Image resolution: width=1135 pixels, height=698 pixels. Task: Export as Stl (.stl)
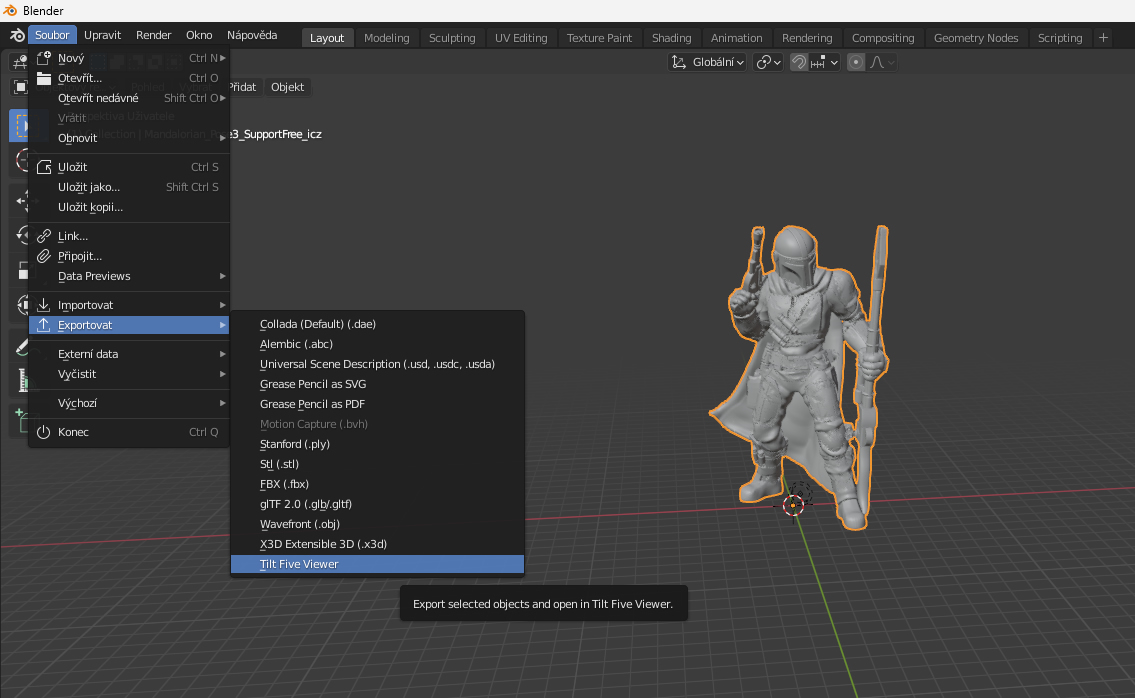(x=377, y=464)
